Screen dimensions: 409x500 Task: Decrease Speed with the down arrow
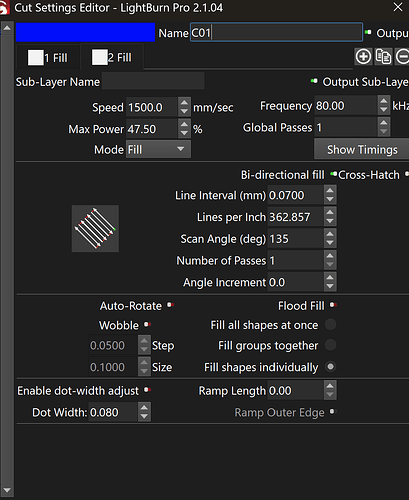pyautogui.click(x=184, y=111)
